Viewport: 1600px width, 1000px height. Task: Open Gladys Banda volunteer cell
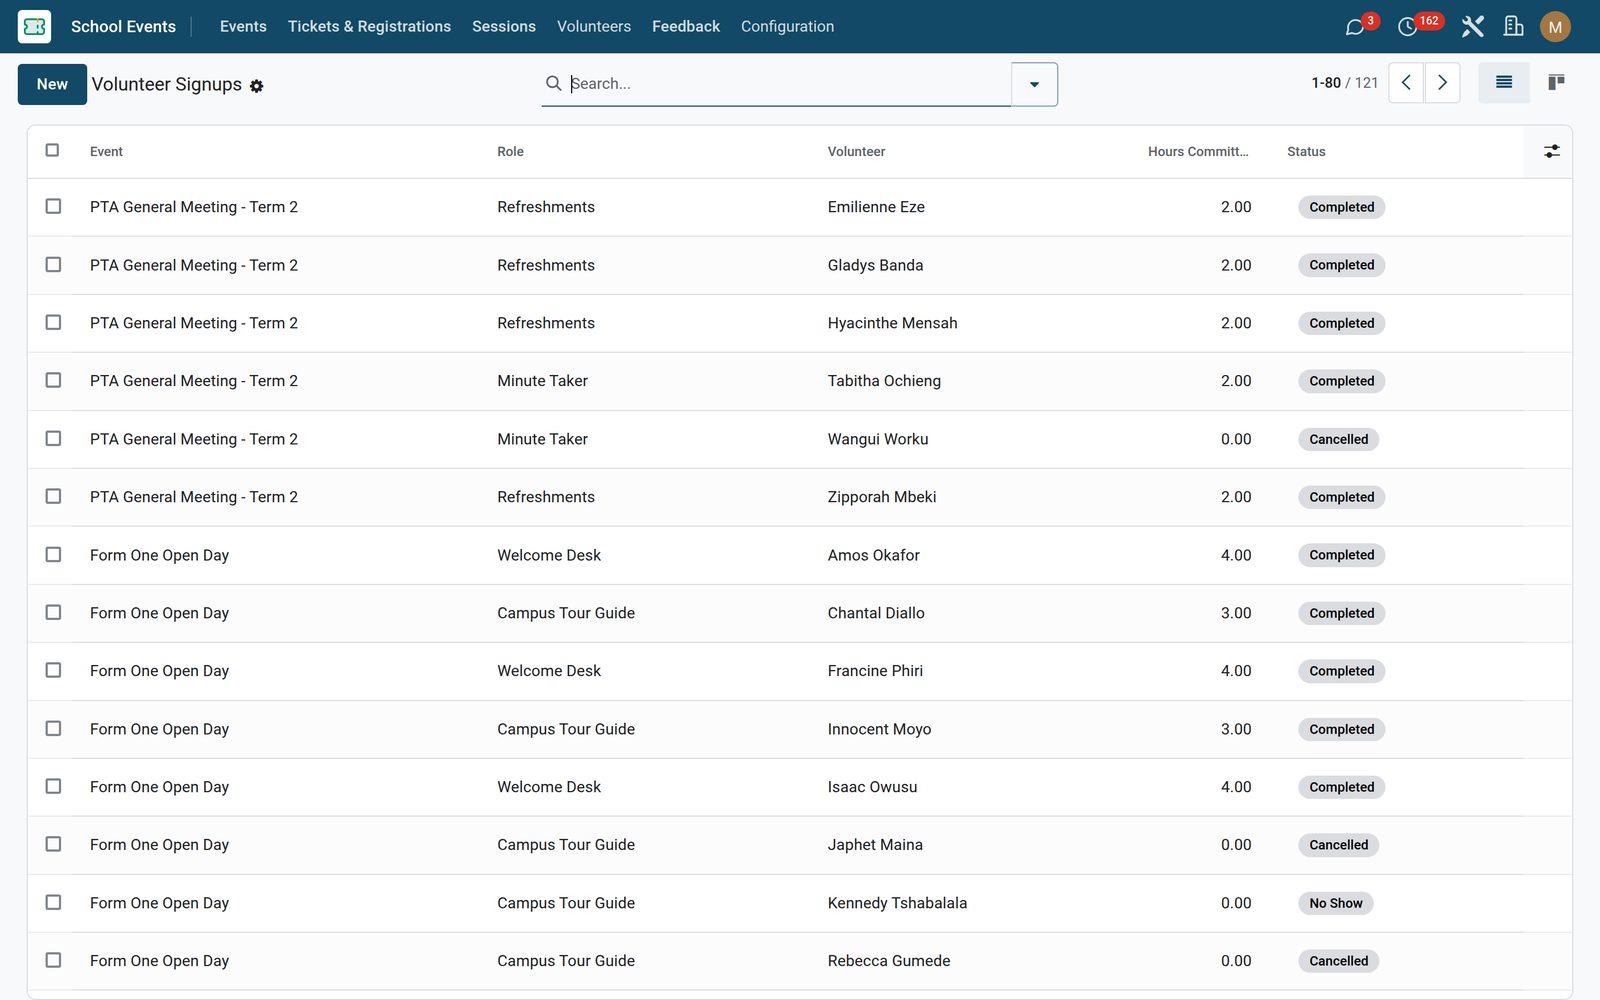pyautogui.click(x=875, y=265)
